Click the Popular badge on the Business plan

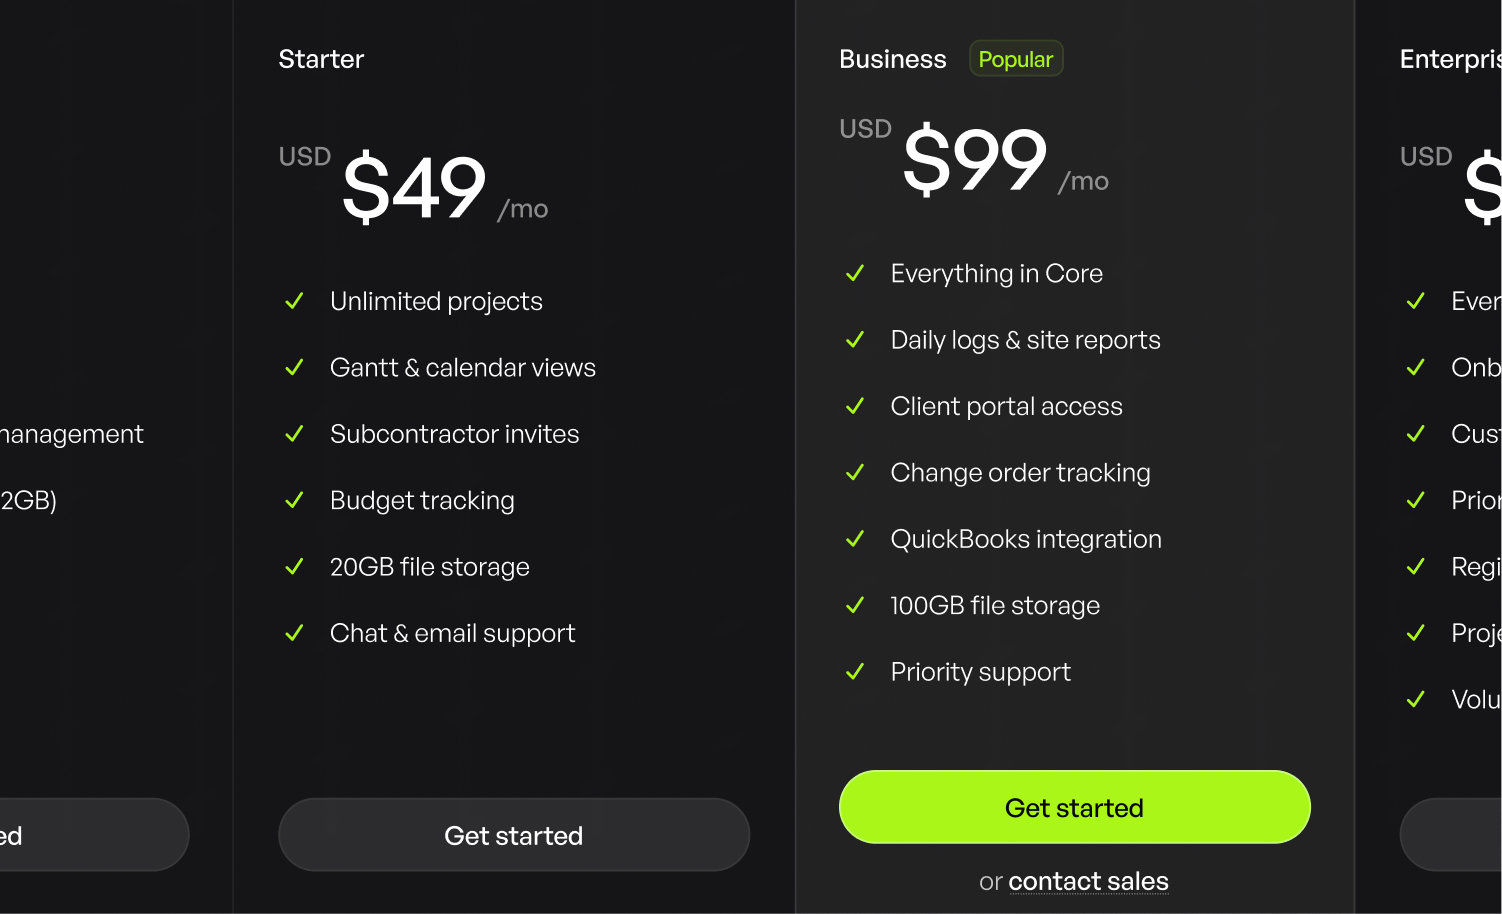click(x=1016, y=58)
